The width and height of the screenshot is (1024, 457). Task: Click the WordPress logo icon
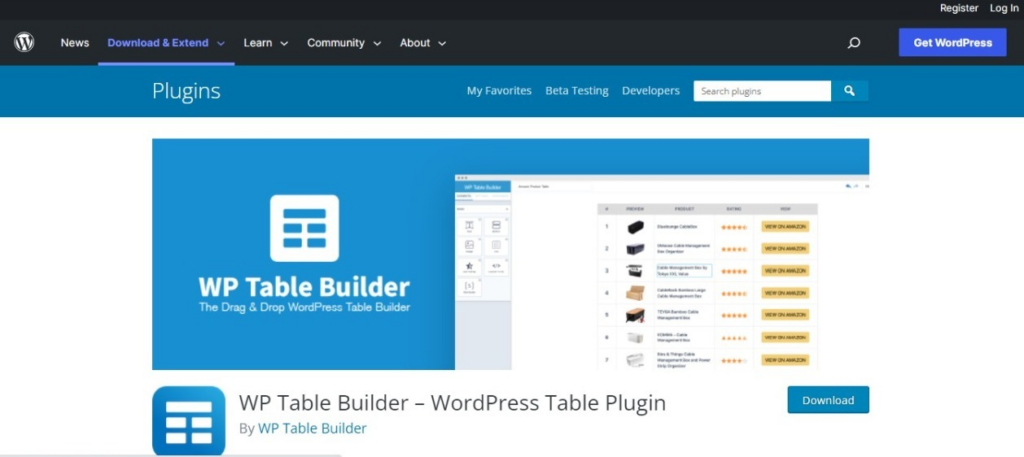point(24,42)
